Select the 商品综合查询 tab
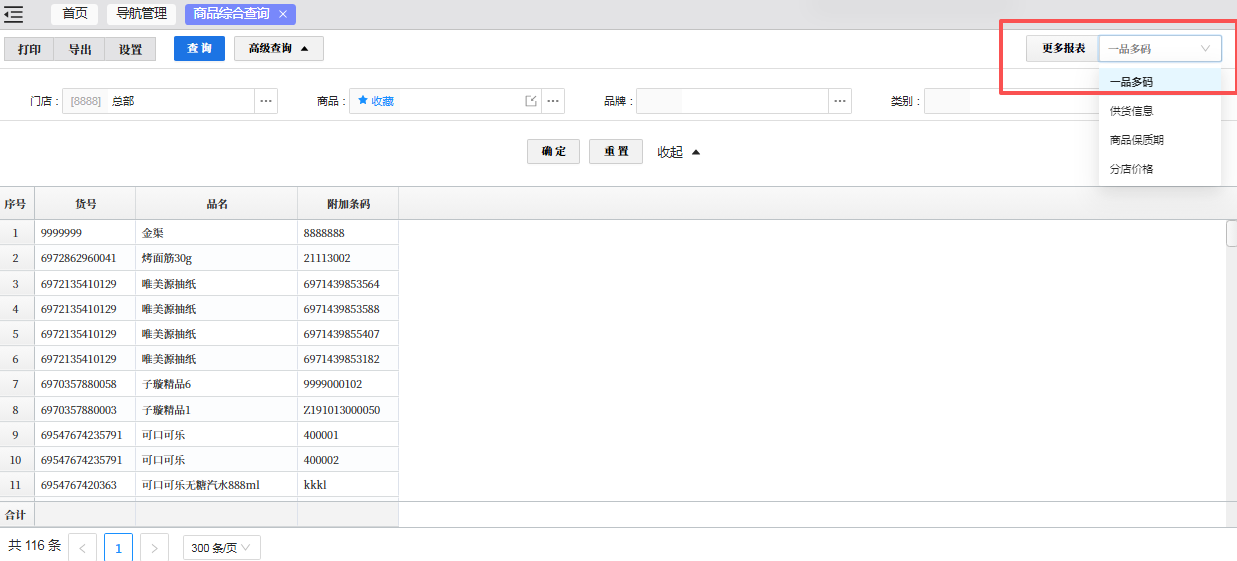Image resolution: width=1237 pixels, height=561 pixels. click(x=232, y=14)
